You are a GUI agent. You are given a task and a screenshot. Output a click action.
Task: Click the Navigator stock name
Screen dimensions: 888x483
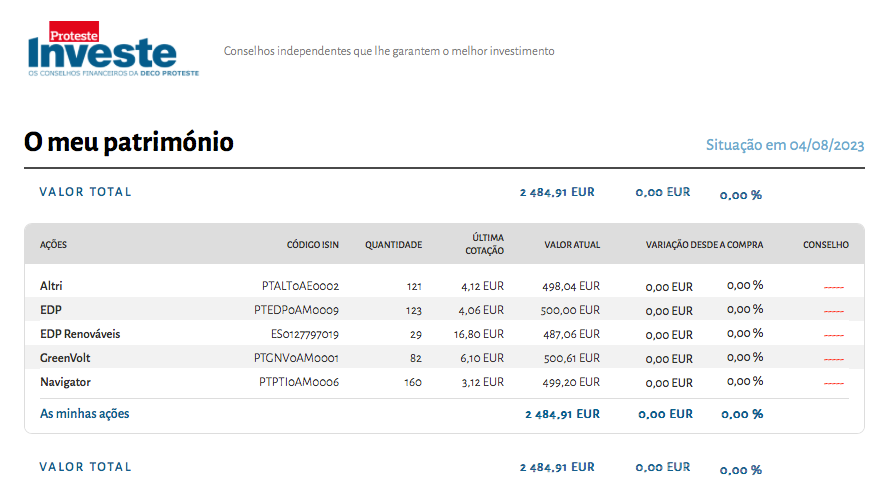(65, 382)
